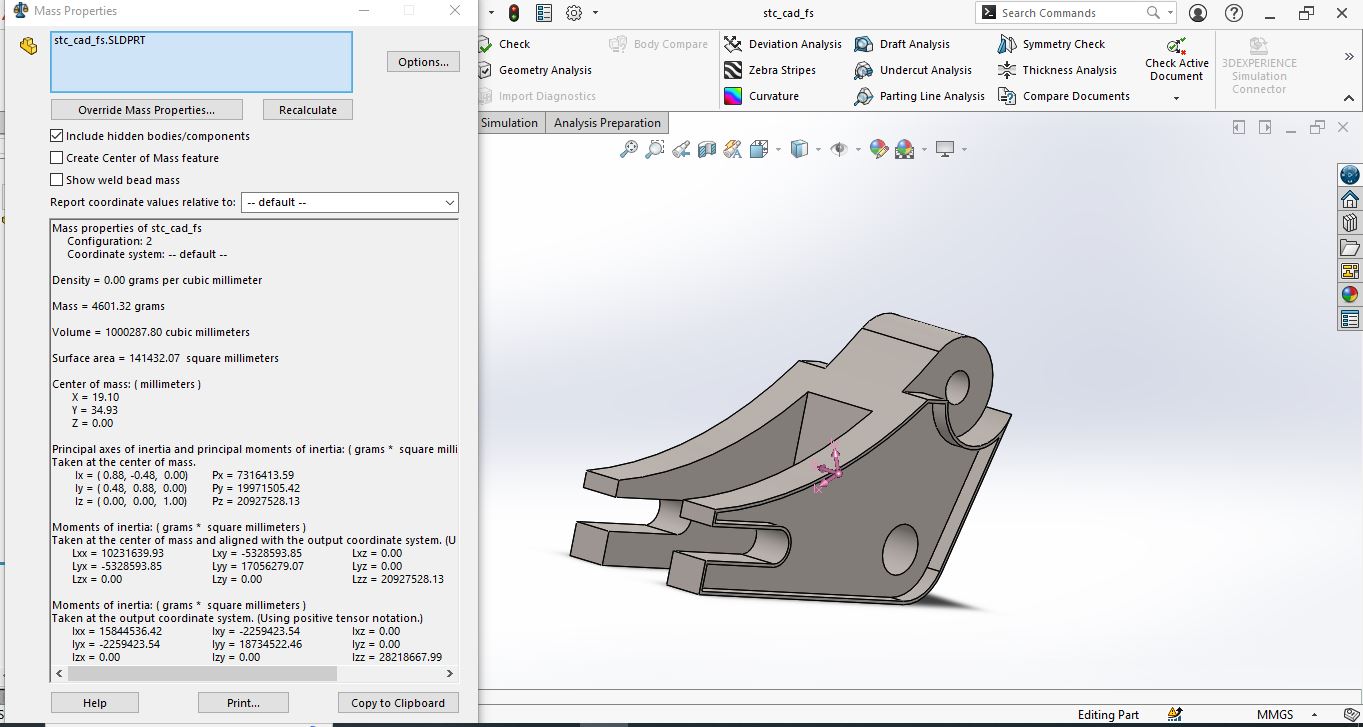Click Copy to Clipboard button
The image size is (1363, 727).
click(397, 703)
